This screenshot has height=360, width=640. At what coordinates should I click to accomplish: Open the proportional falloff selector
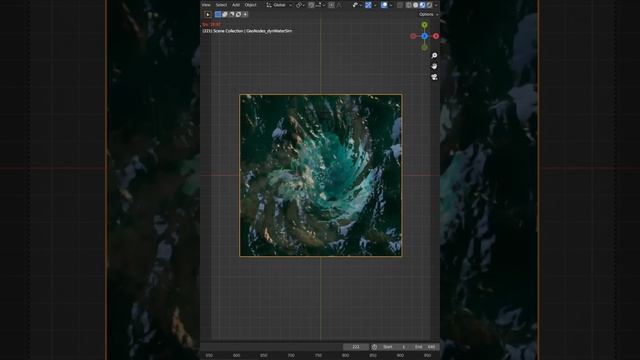(339, 5)
